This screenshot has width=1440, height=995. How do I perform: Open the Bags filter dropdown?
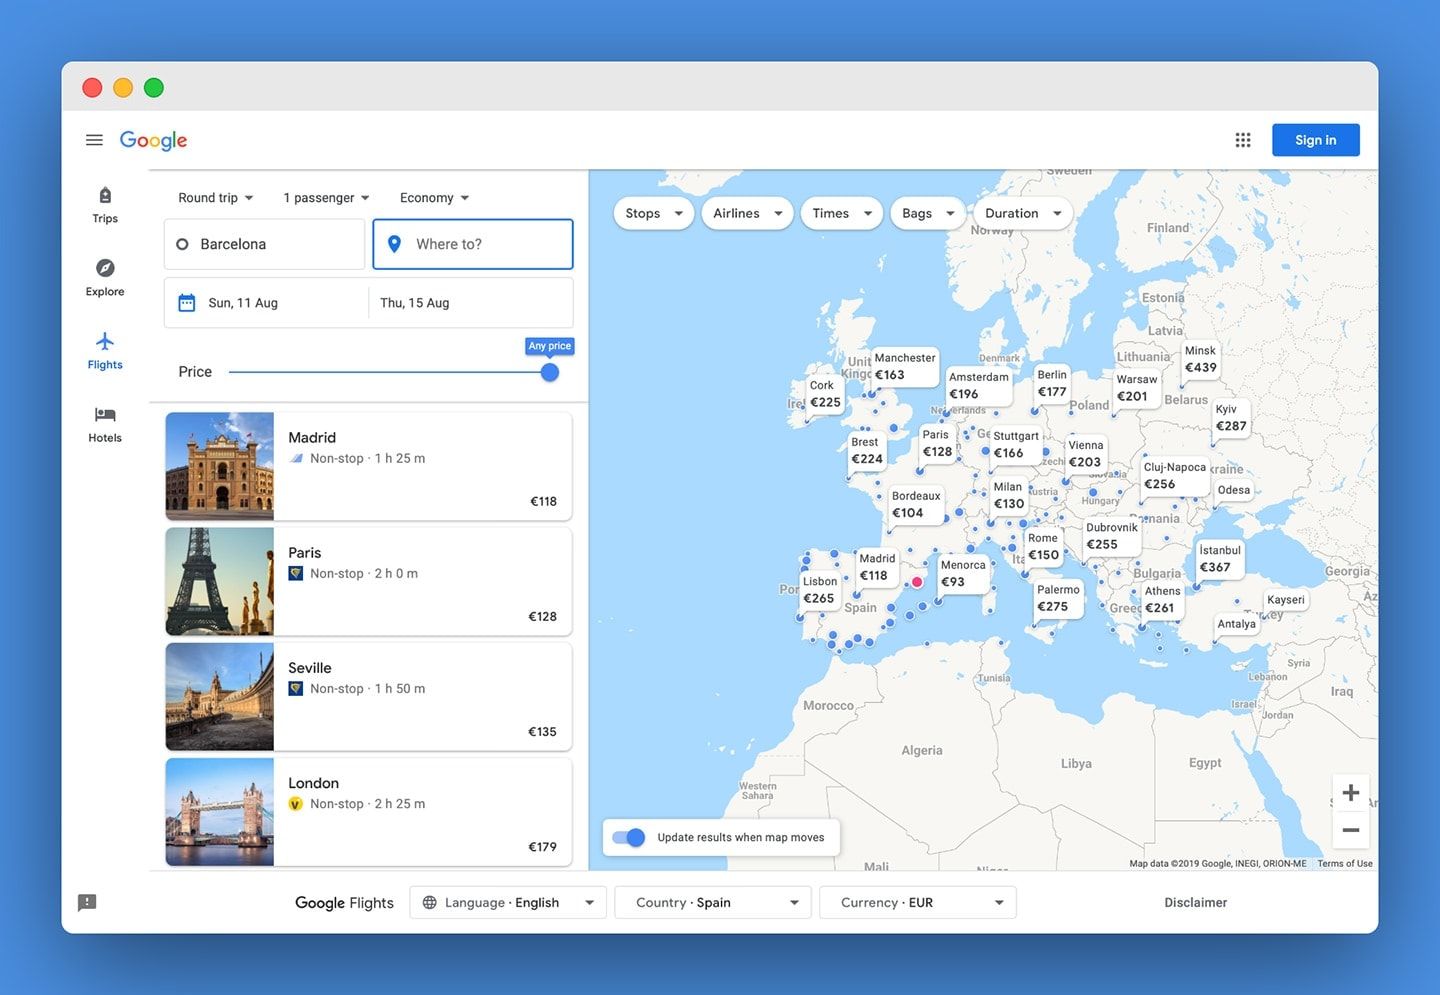927,213
